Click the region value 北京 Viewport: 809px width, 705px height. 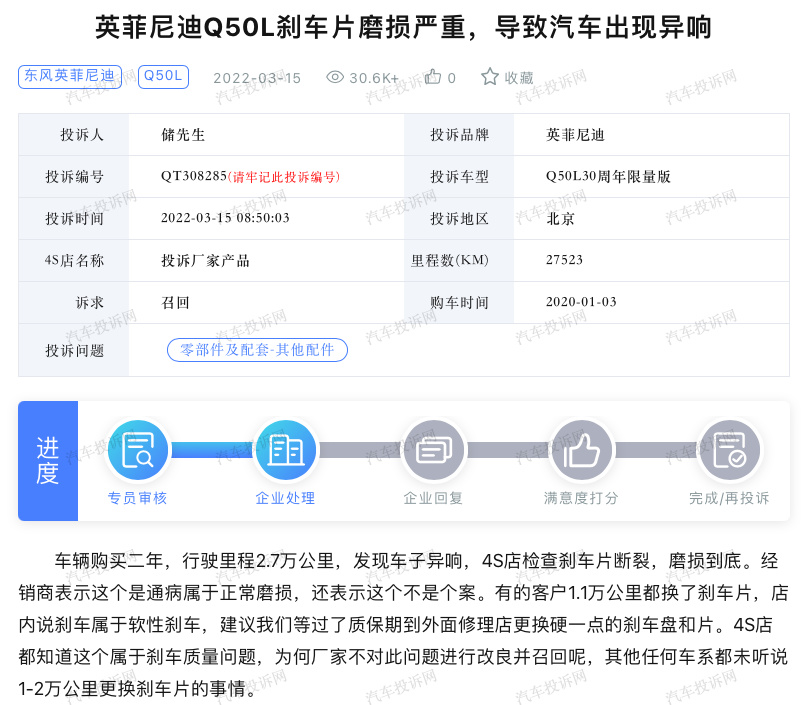pyautogui.click(x=560, y=219)
